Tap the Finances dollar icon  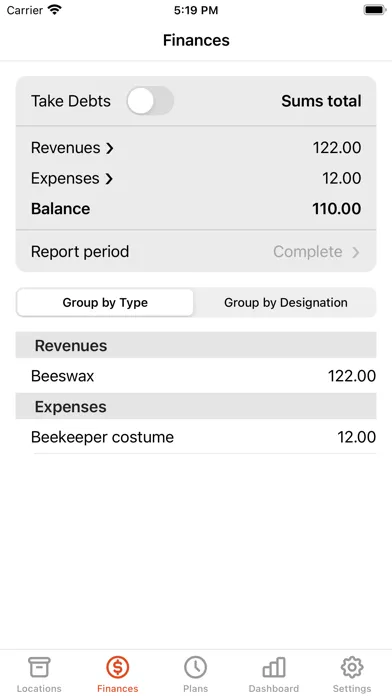[x=118, y=667]
